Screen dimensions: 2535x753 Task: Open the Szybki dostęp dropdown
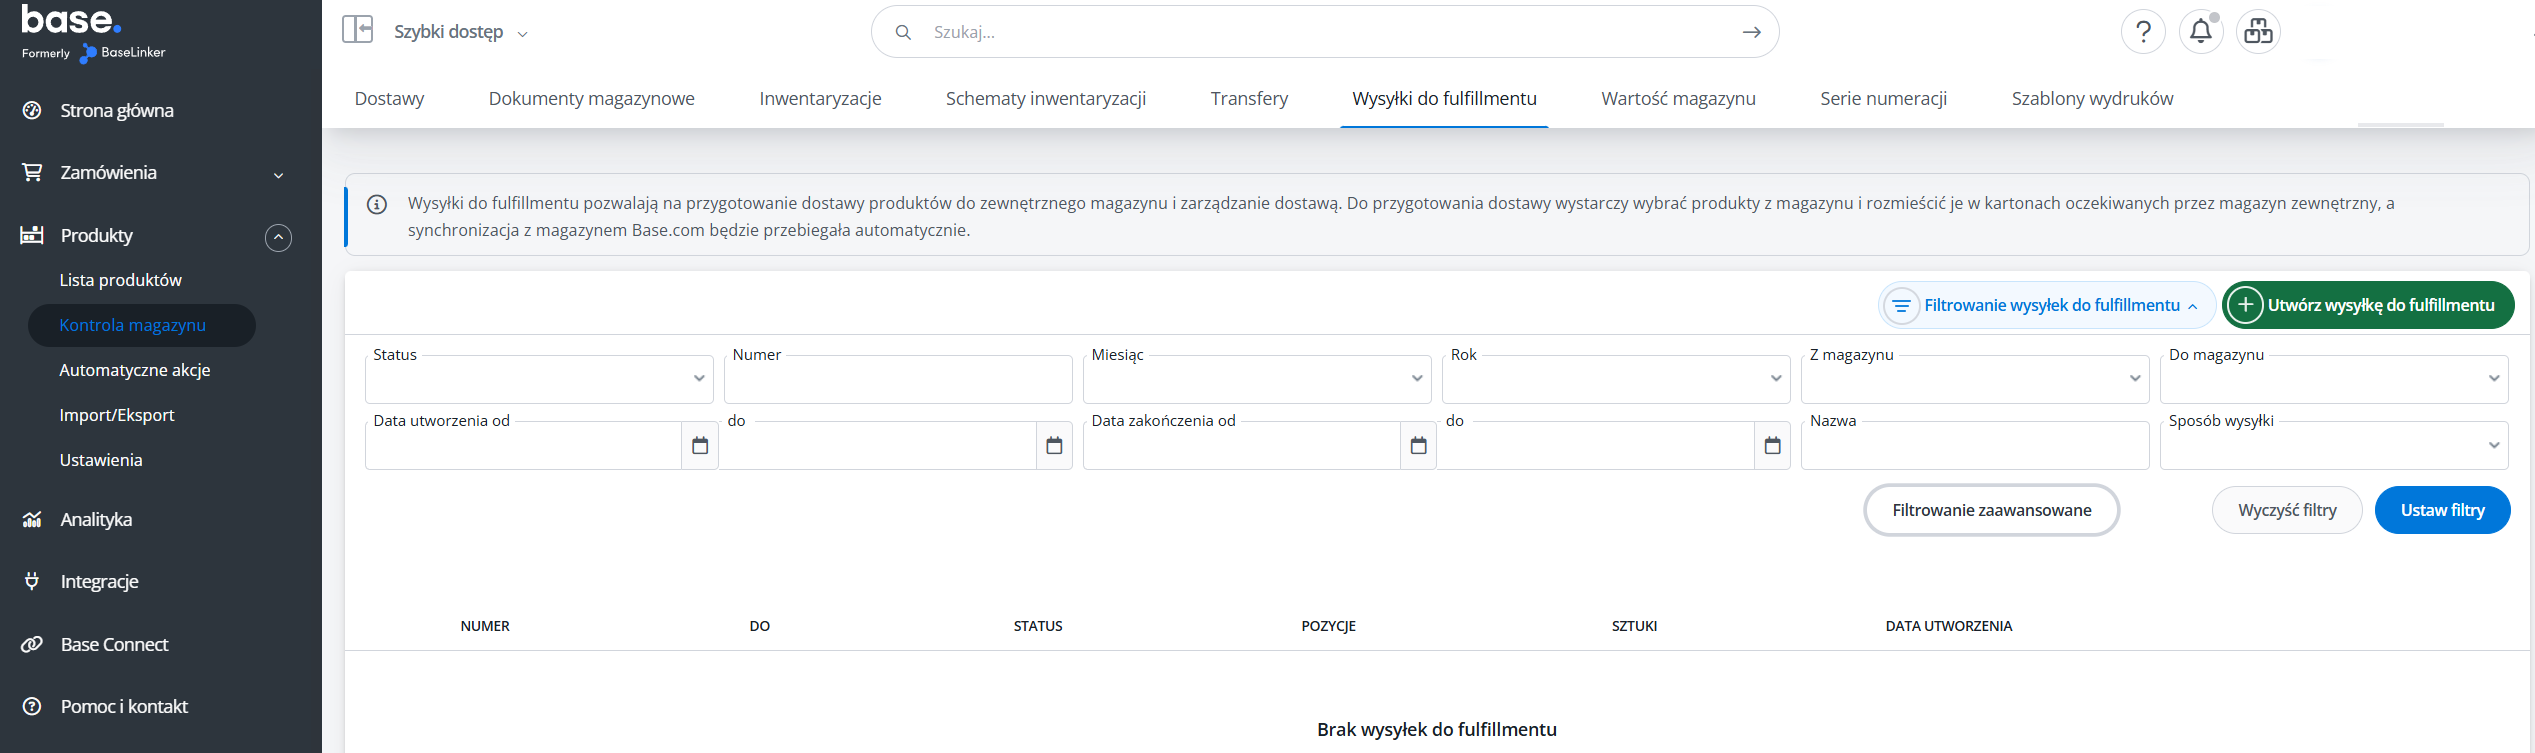461,32
